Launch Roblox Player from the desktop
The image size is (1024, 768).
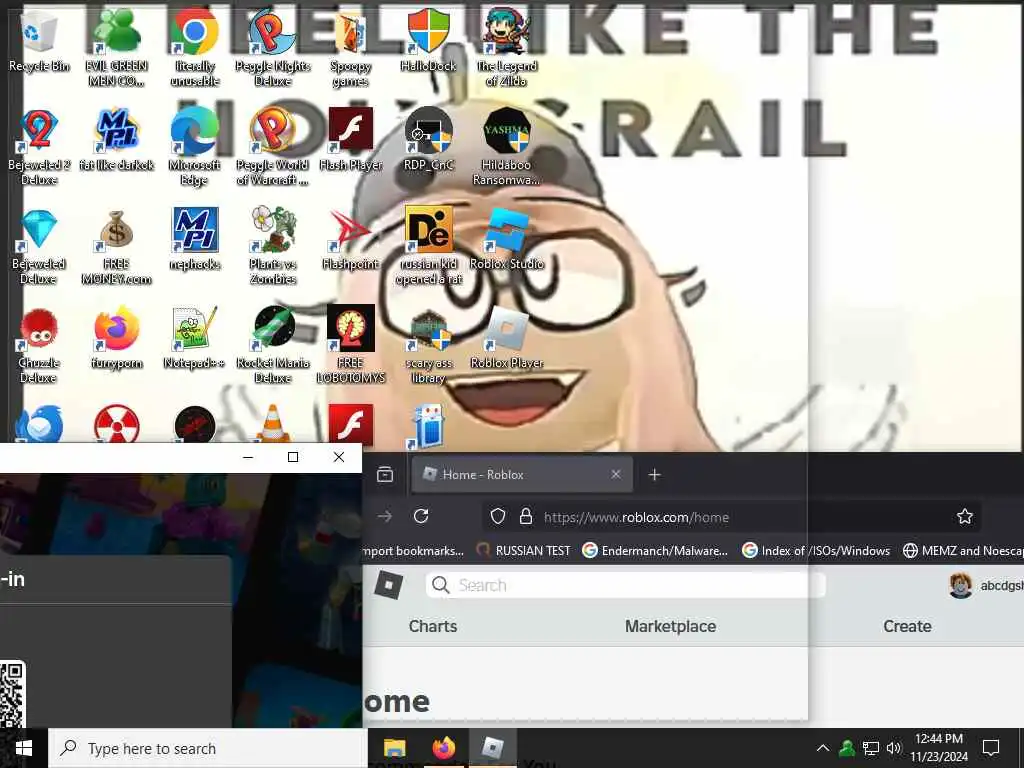[507, 338]
